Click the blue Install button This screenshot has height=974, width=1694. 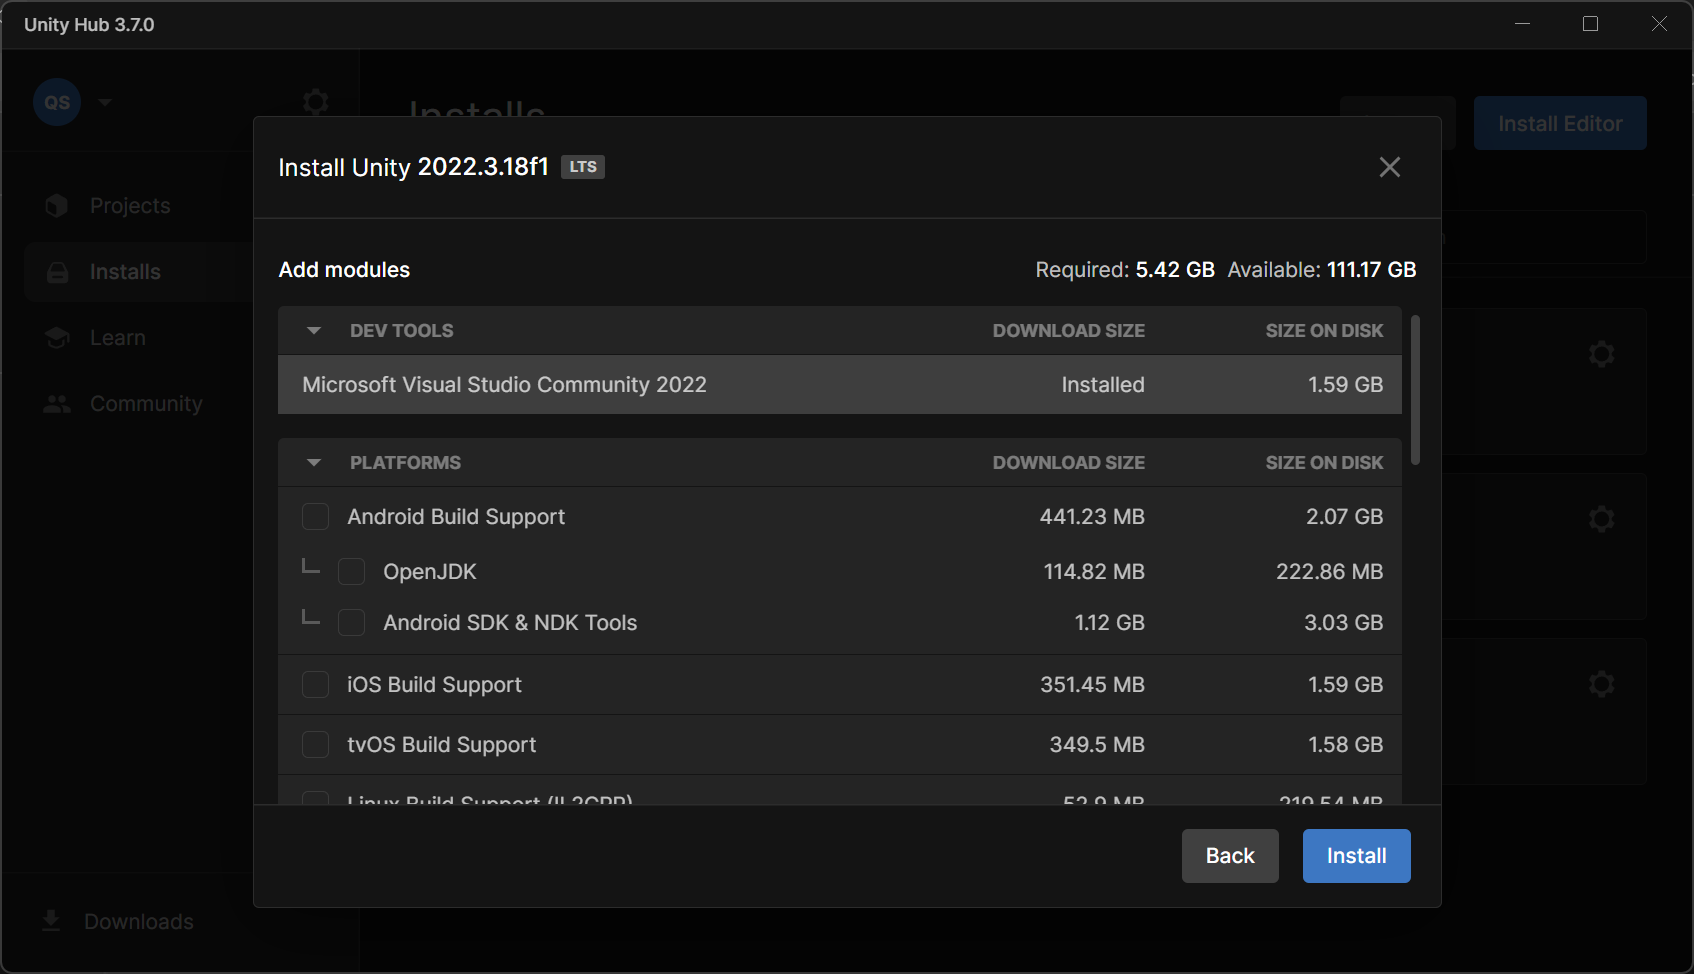[x=1355, y=856]
